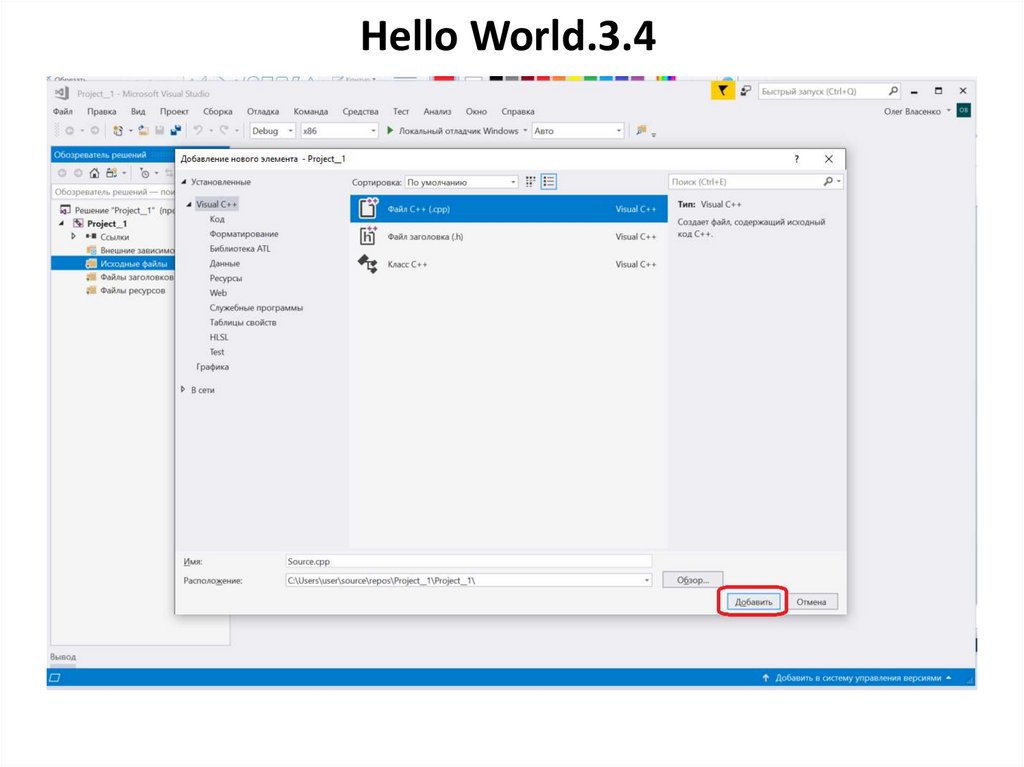Select Файлы ресурсов folder in Solution Explorer

coord(133,291)
